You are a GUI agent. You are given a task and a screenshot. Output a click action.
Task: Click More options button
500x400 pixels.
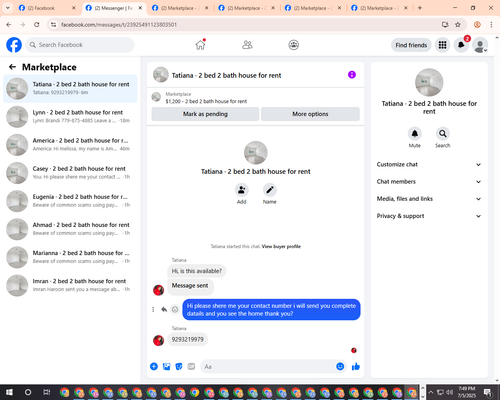pos(310,114)
